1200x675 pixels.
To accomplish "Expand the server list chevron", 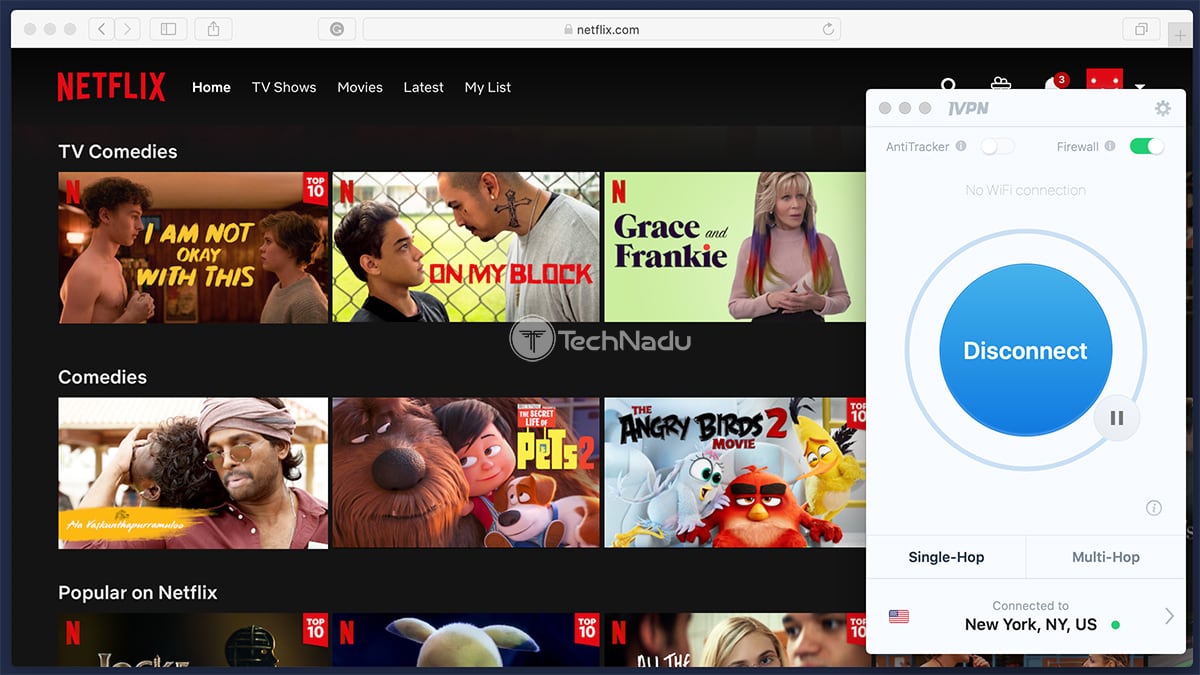I will tap(1169, 616).
